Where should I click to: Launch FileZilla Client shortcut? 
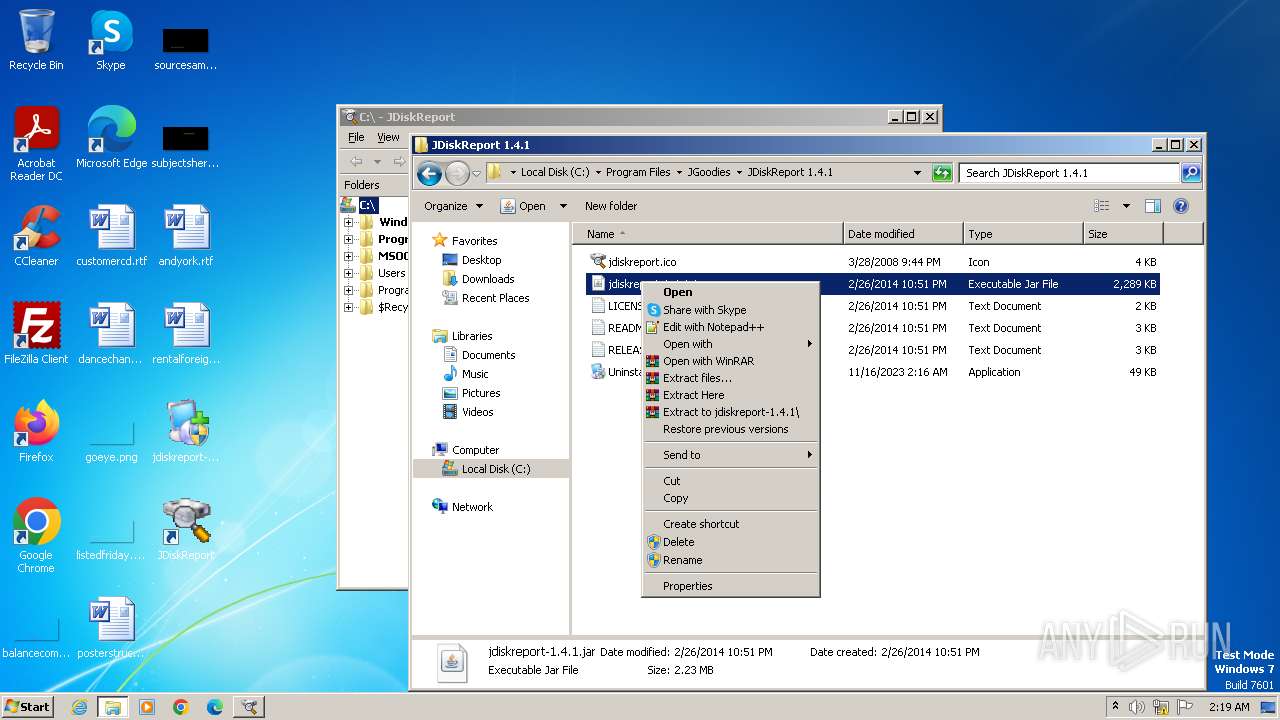(x=36, y=334)
